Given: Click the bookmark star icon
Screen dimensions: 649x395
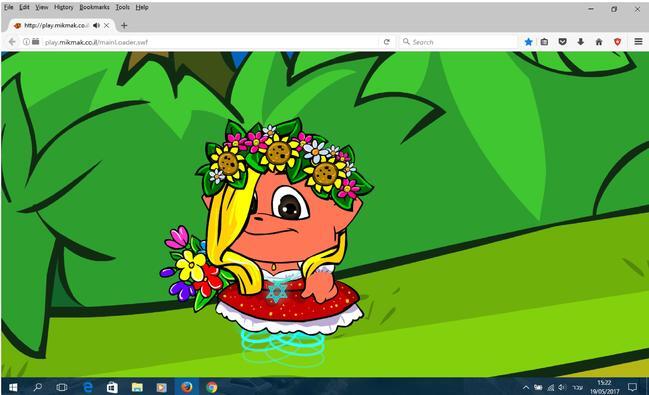Looking at the screenshot, I should [529, 42].
